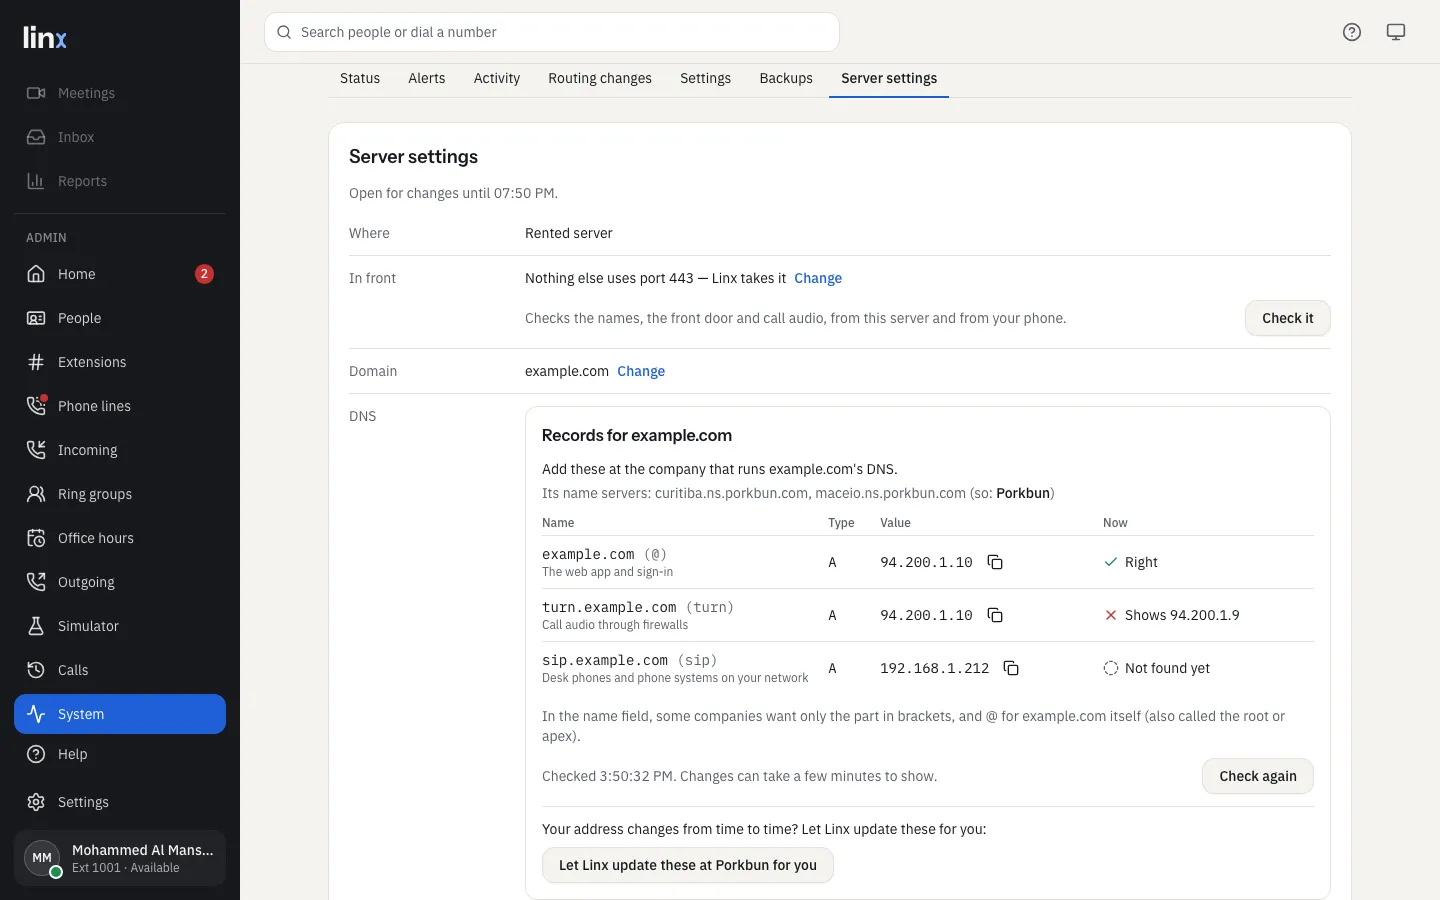Open Mohammed Al Mans... user profile card
Viewport: 1440px width, 900px height.
120,858
